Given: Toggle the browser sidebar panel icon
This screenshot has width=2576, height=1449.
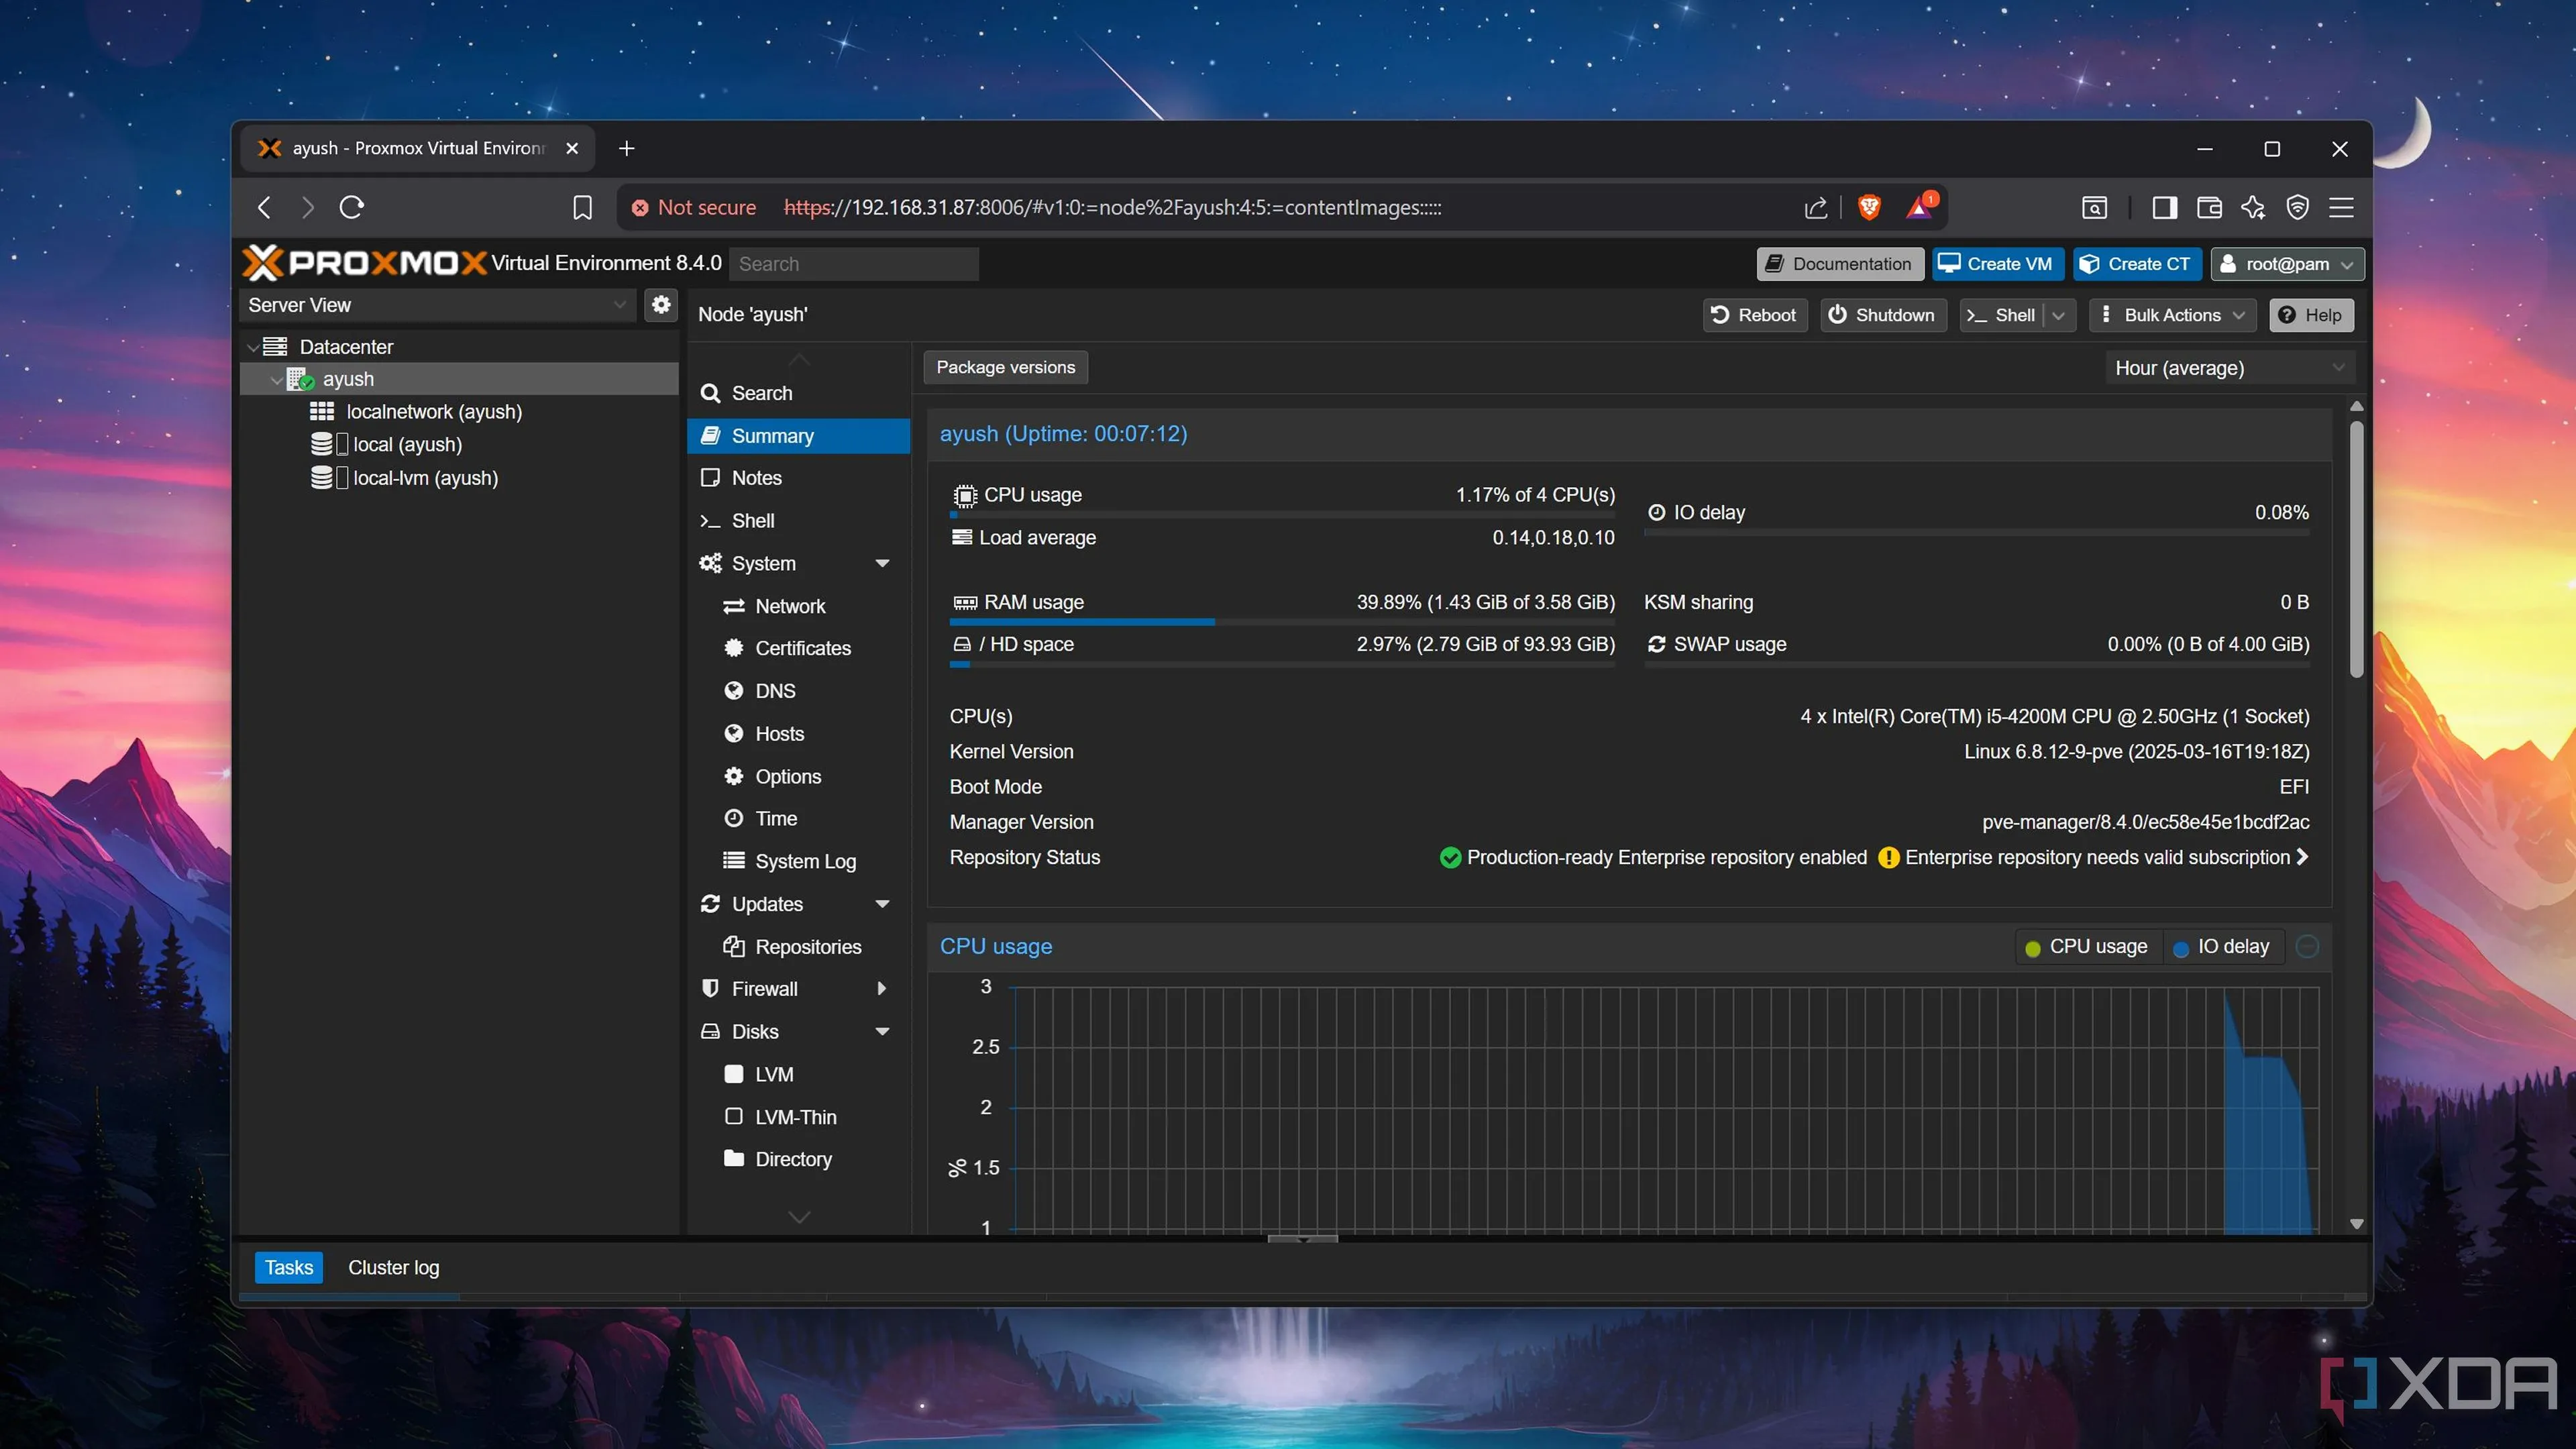Looking at the screenshot, I should click(x=2164, y=207).
